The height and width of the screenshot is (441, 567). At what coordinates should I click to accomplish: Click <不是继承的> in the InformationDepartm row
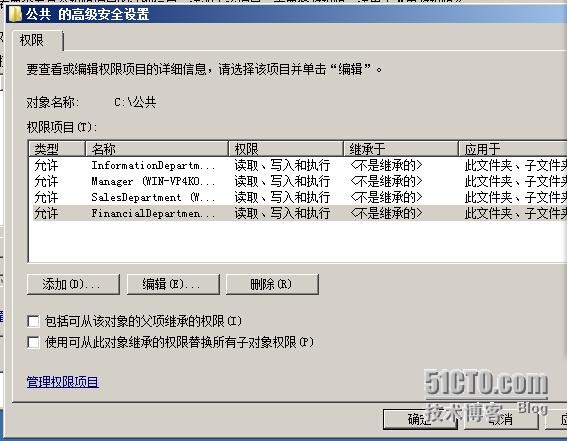(386, 165)
